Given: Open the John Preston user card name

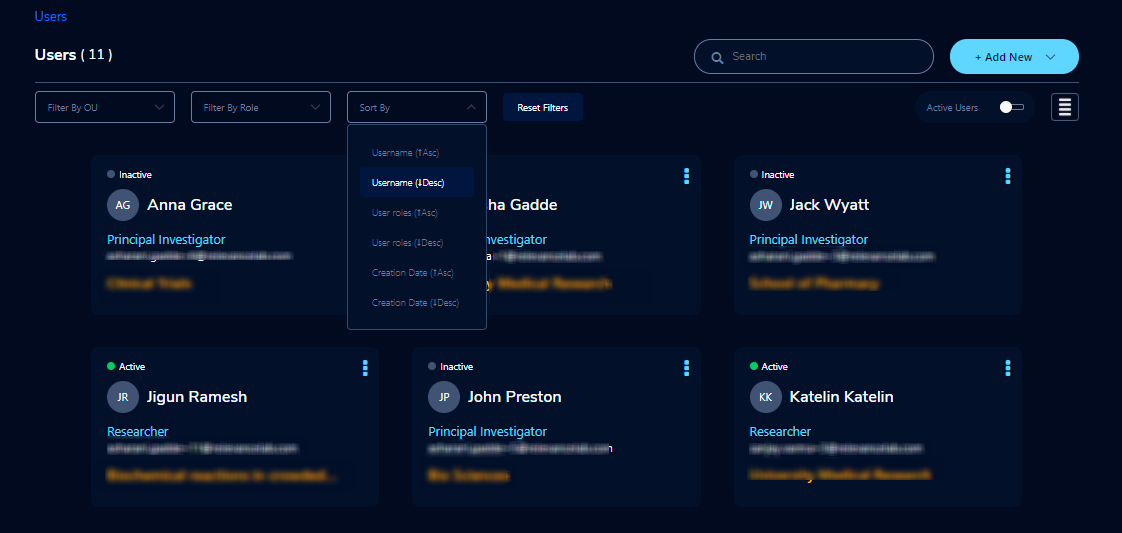Looking at the screenshot, I should (514, 396).
